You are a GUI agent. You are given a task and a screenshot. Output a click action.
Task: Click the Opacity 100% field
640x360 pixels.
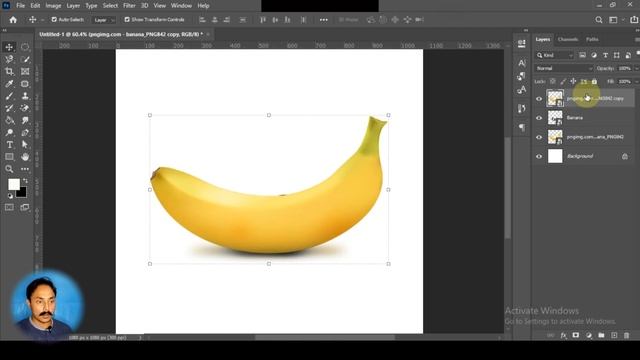pyautogui.click(x=624, y=69)
